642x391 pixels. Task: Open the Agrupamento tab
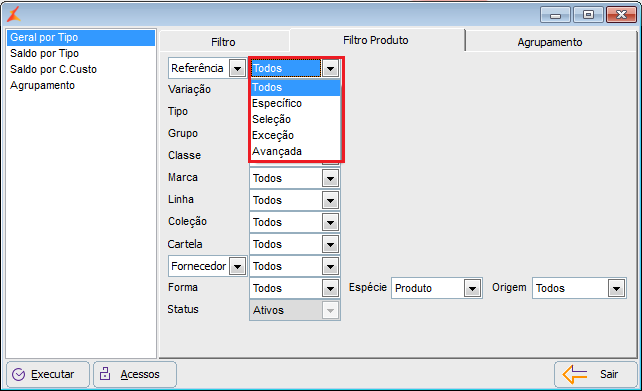(x=550, y=42)
